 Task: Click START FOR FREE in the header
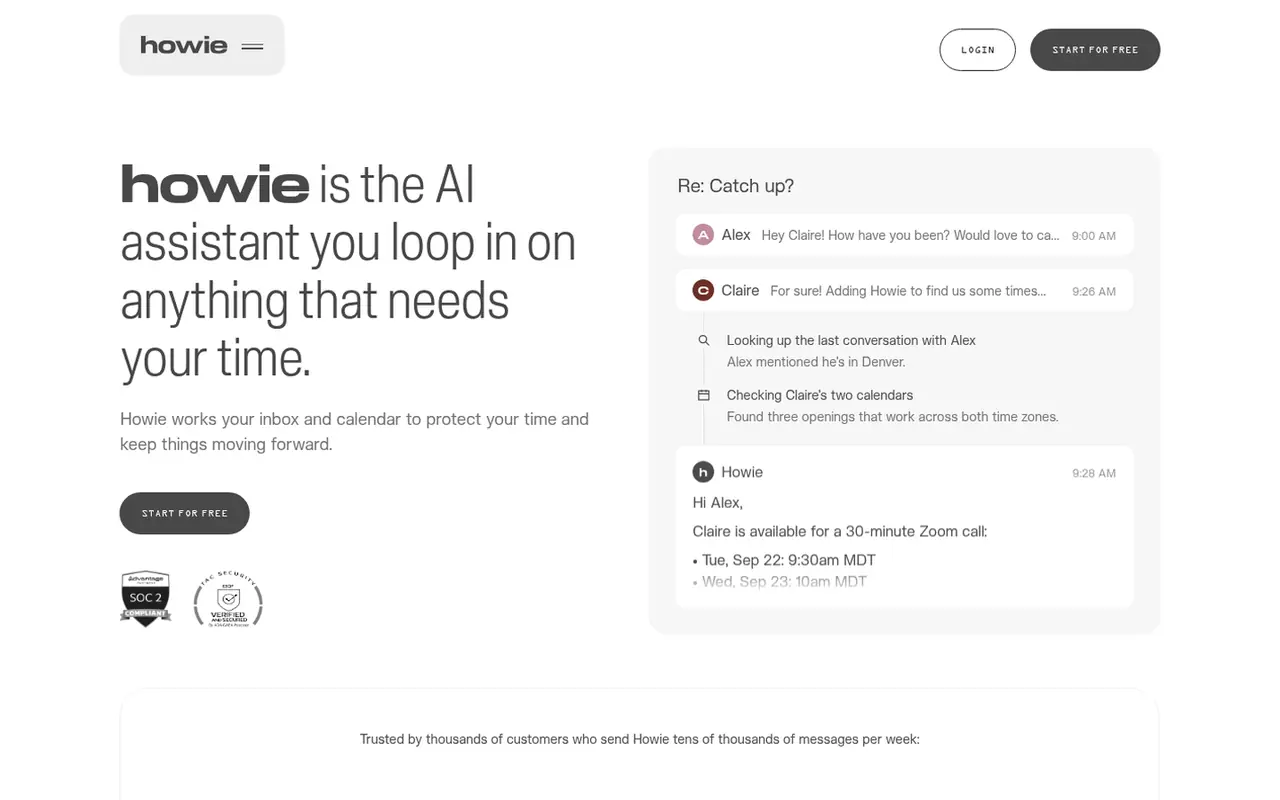tap(1095, 50)
